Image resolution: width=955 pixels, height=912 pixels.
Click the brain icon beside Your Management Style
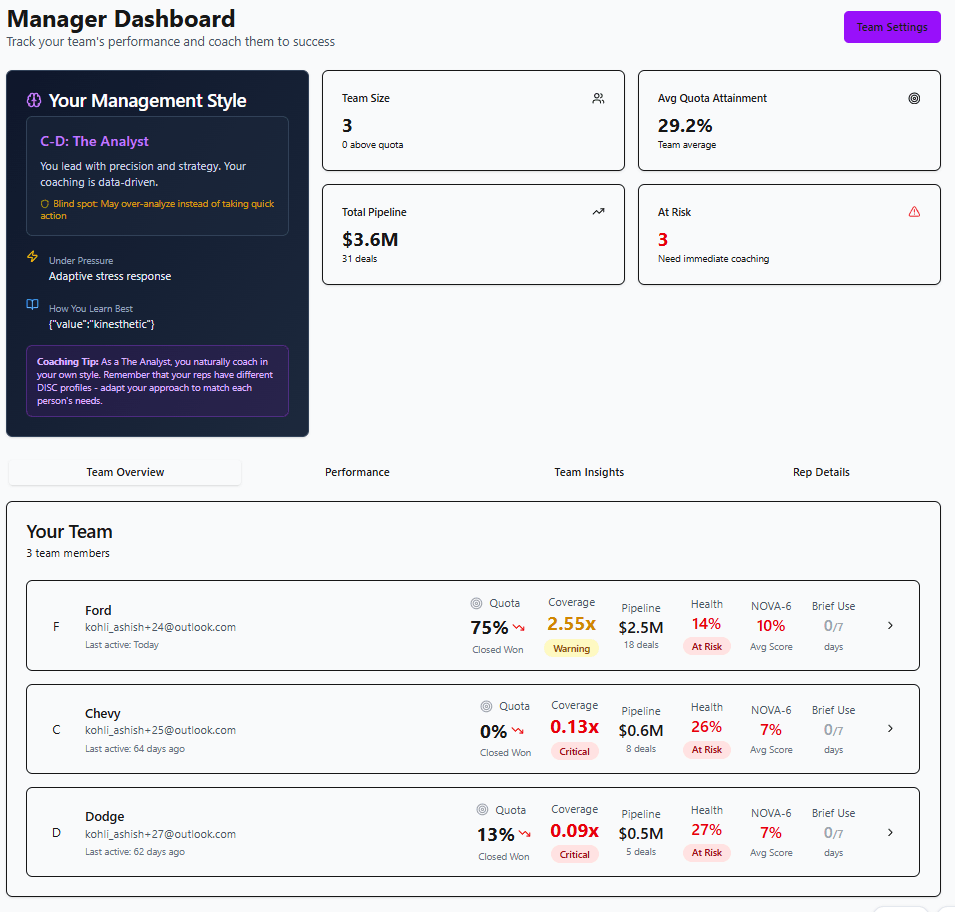tap(34, 101)
